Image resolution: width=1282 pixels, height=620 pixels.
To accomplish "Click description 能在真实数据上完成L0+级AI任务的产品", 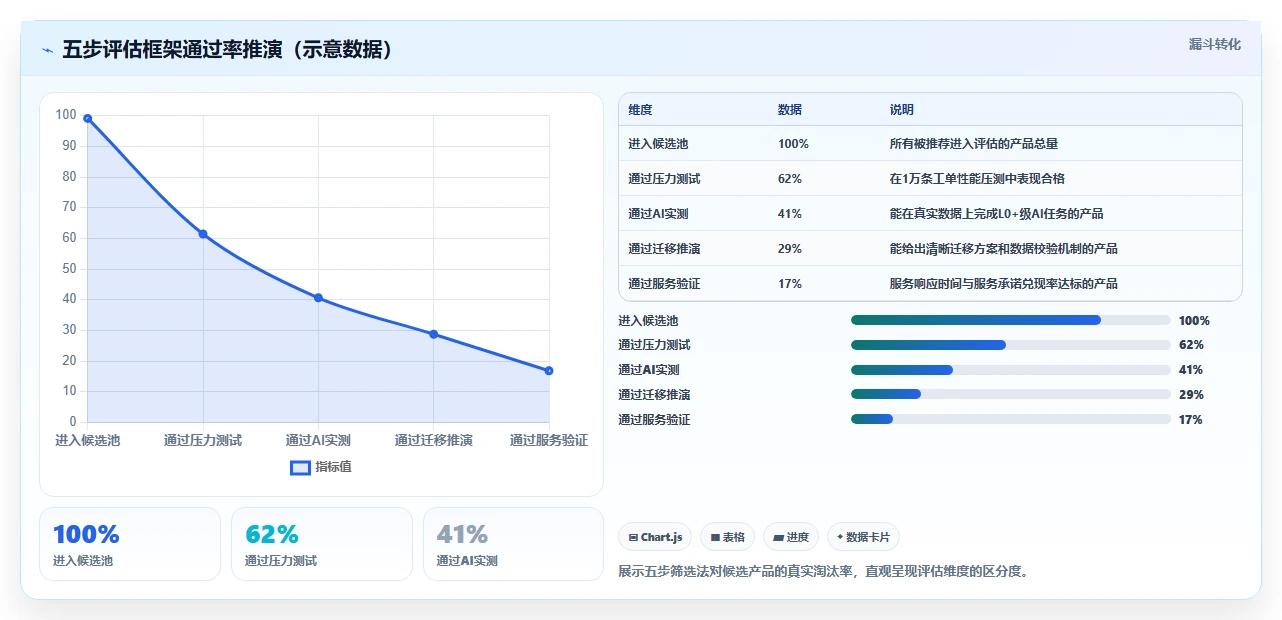I will tap(997, 214).
